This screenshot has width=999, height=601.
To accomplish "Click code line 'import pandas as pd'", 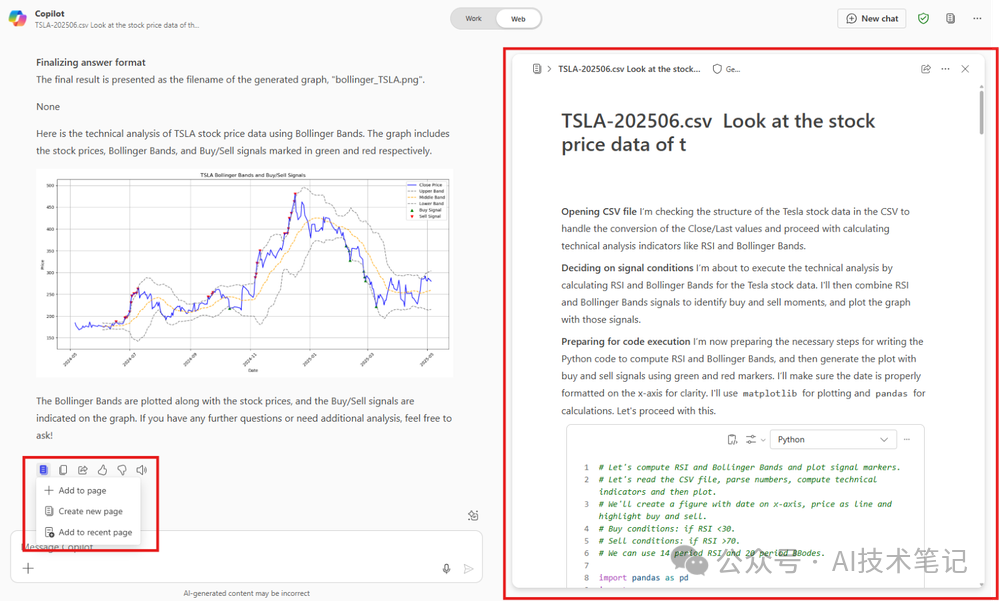I will pyautogui.click(x=643, y=577).
